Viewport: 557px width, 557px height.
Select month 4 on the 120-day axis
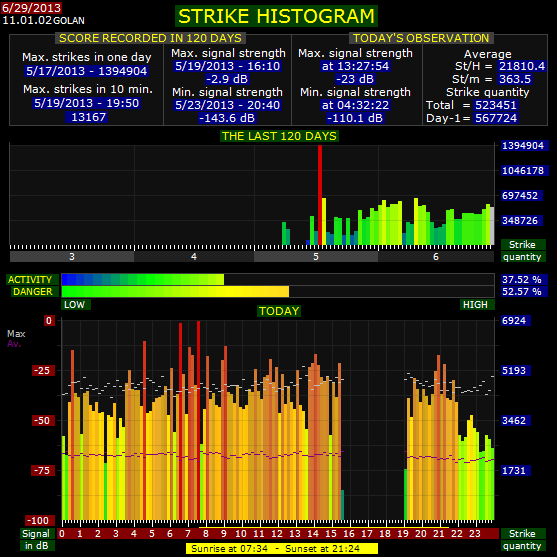click(194, 256)
